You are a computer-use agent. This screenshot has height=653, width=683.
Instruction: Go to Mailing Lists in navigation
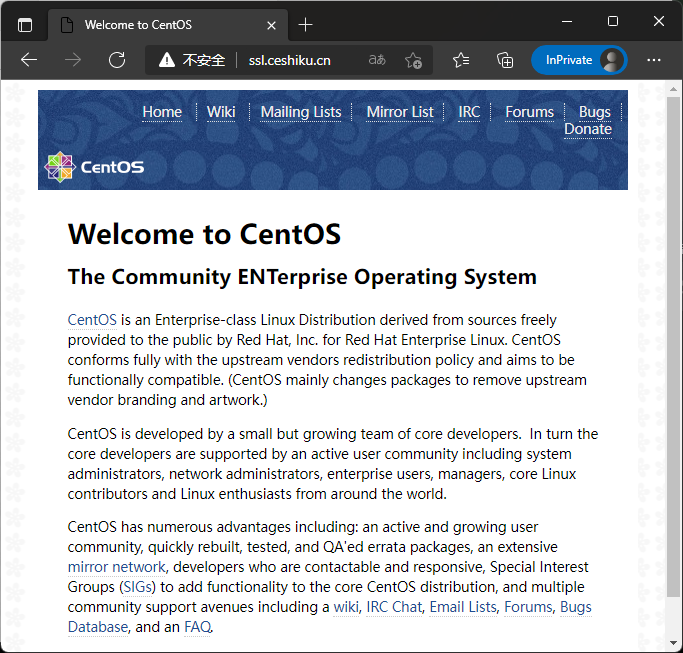tap(301, 112)
